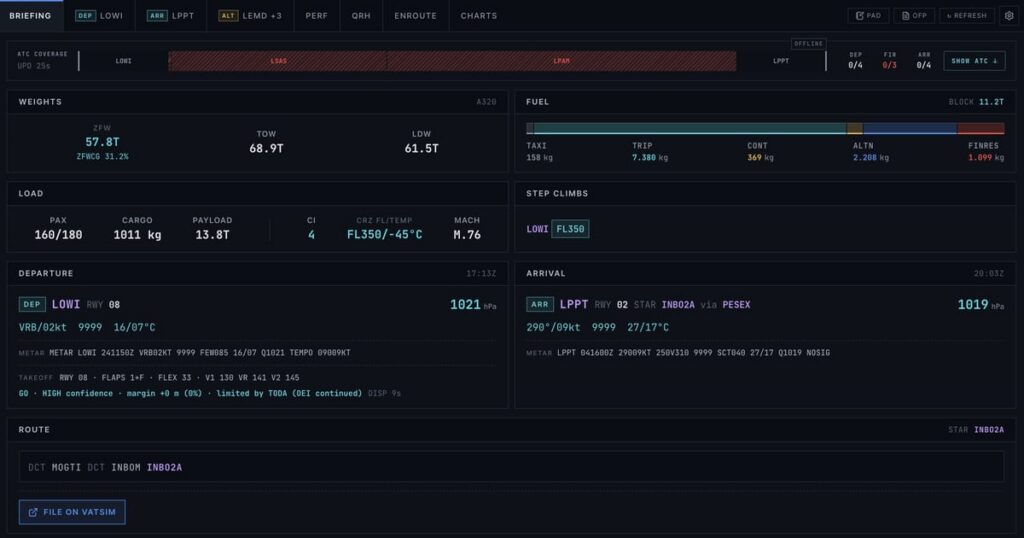Click the PAYLOAD 13.8T value
The height and width of the screenshot is (538, 1024).
pos(212,235)
